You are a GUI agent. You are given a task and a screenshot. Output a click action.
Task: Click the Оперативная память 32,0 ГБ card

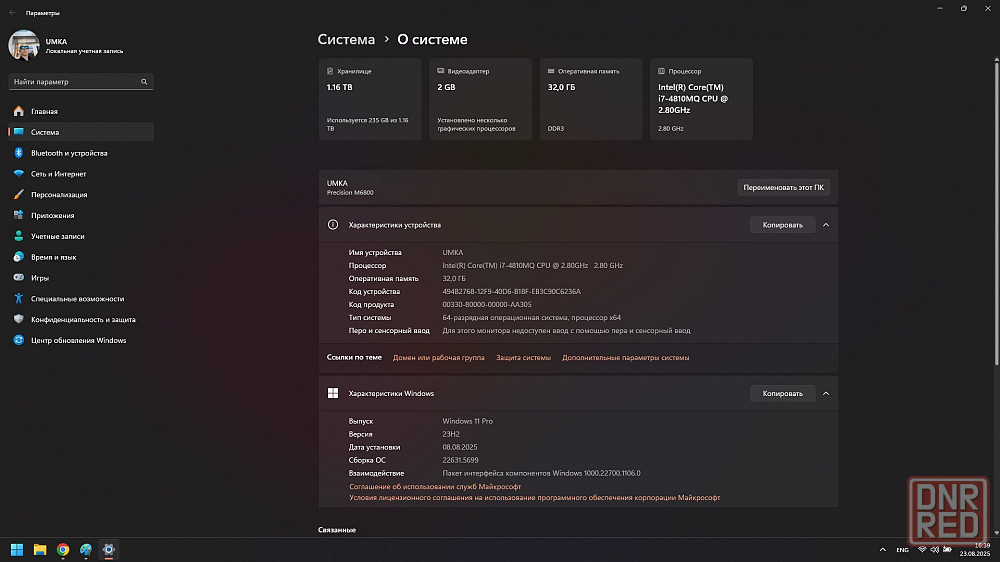pyautogui.click(x=591, y=100)
